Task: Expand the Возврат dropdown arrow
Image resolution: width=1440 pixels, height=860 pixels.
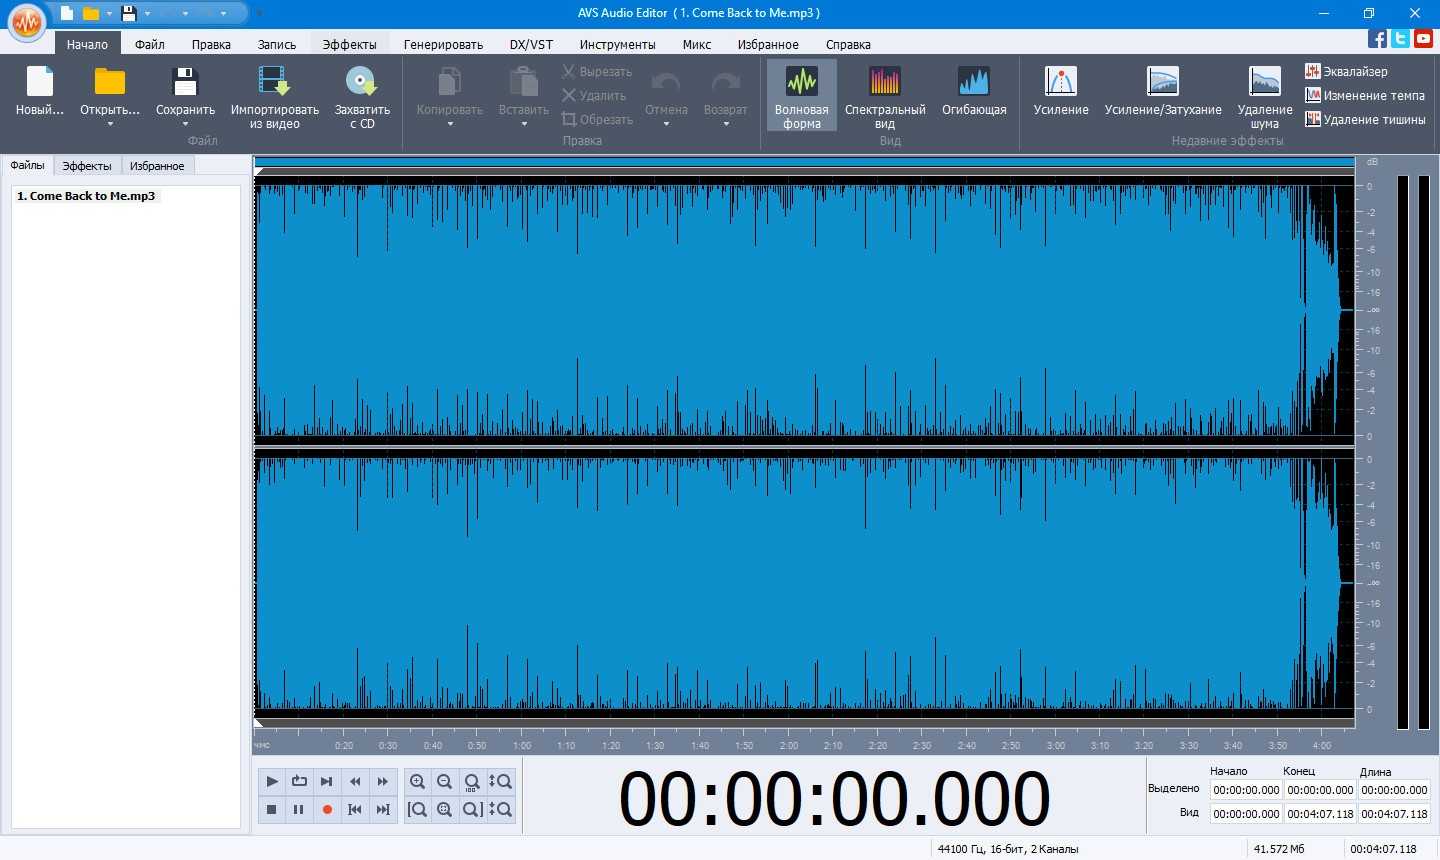Action: (726, 124)
